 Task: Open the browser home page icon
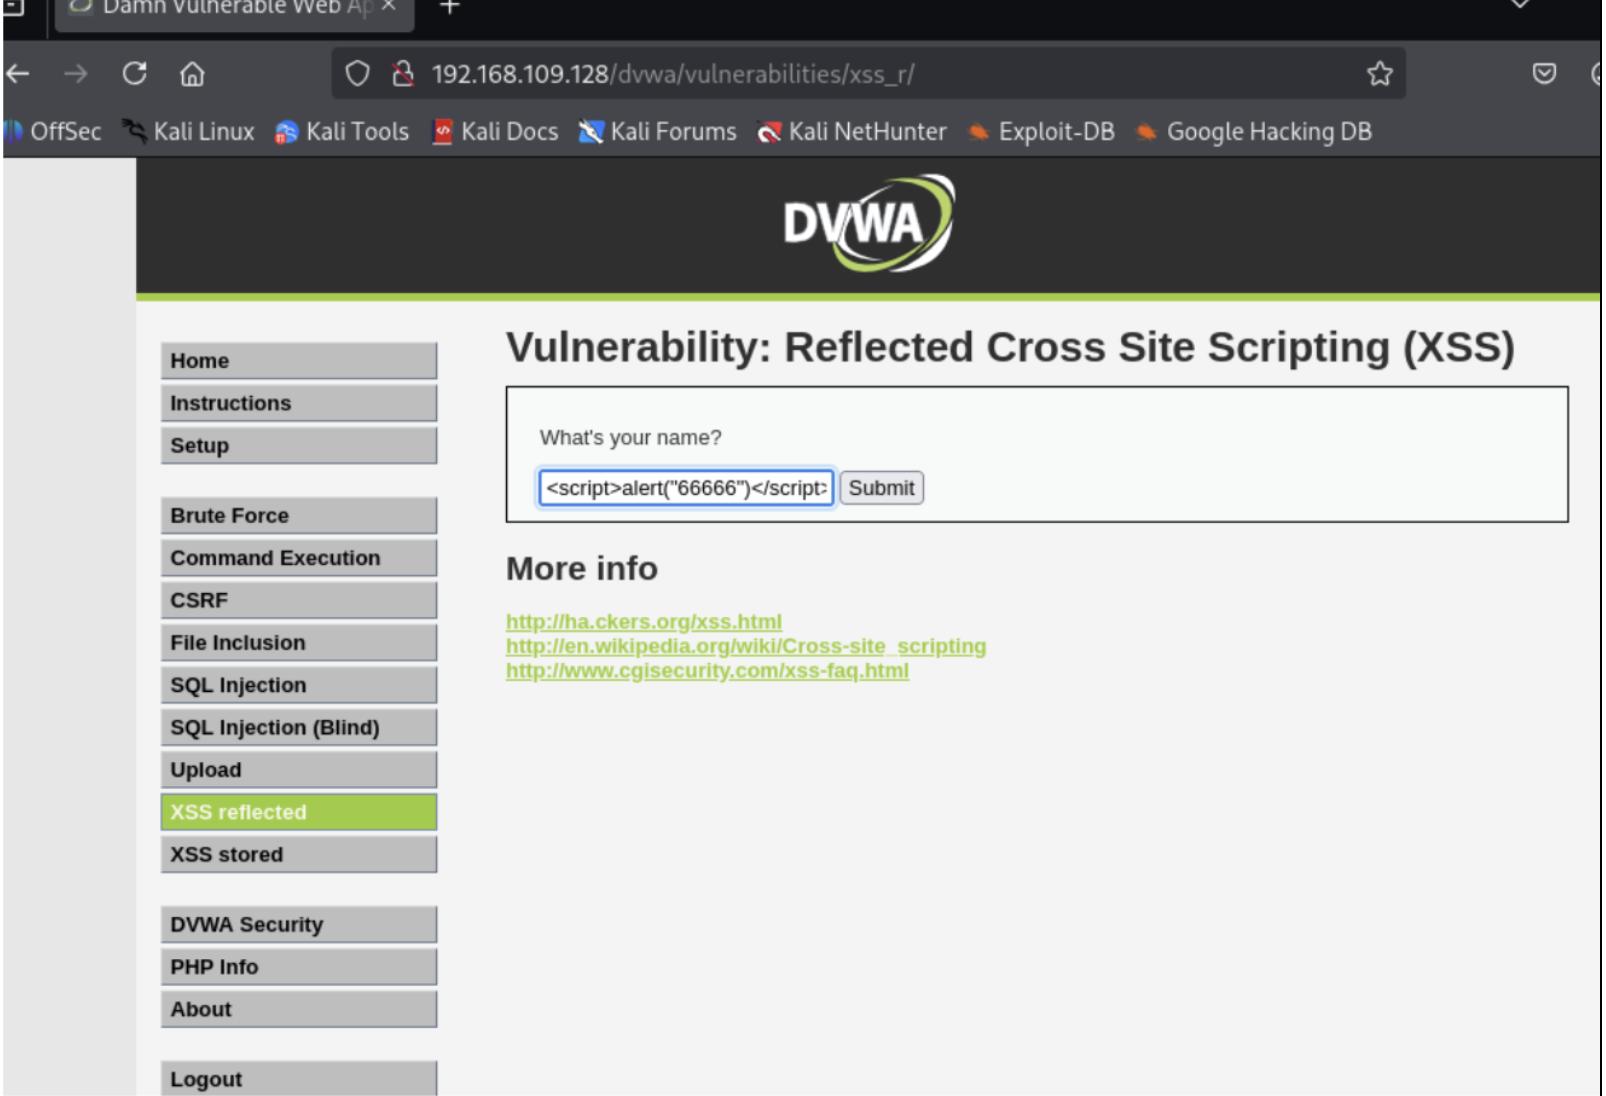pyautogui.click(x=192, y=74)
